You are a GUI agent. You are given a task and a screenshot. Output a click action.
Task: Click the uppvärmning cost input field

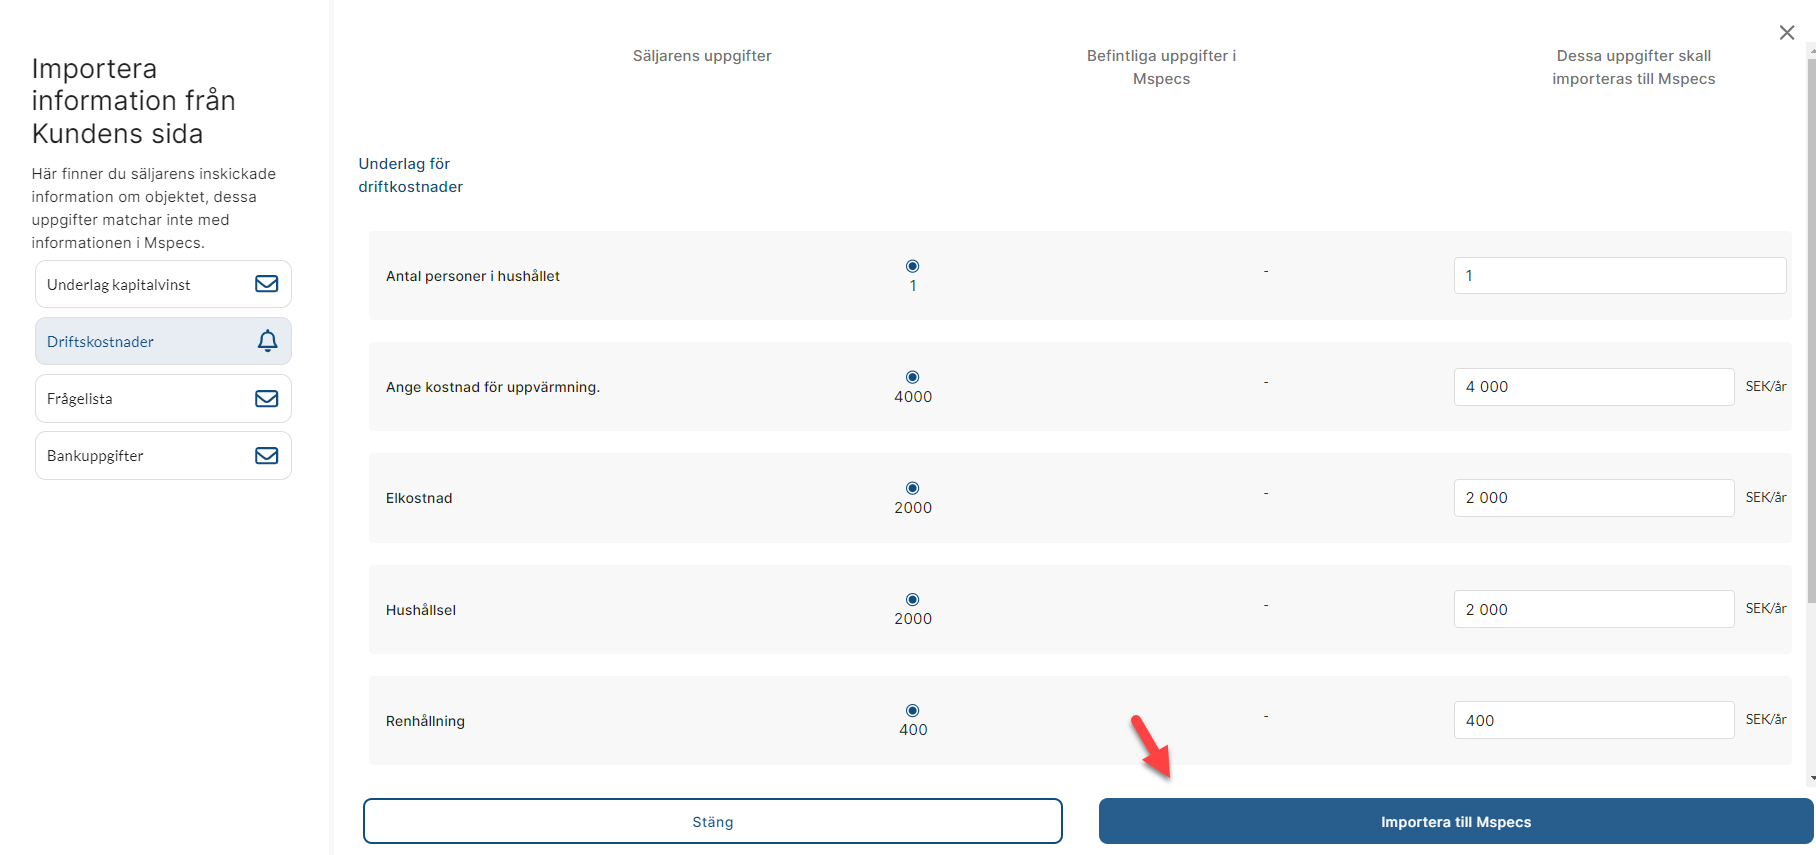coord(1594,386)
